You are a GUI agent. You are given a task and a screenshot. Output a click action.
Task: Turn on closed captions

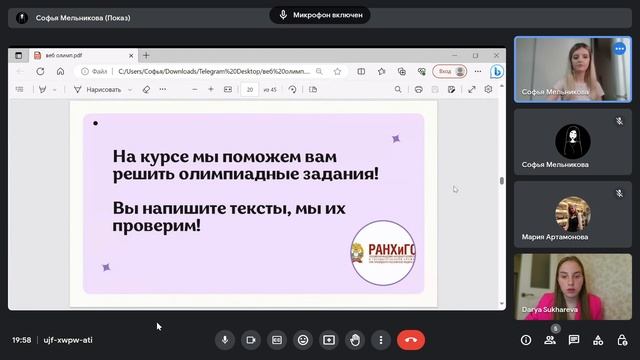tap(277, 340)
